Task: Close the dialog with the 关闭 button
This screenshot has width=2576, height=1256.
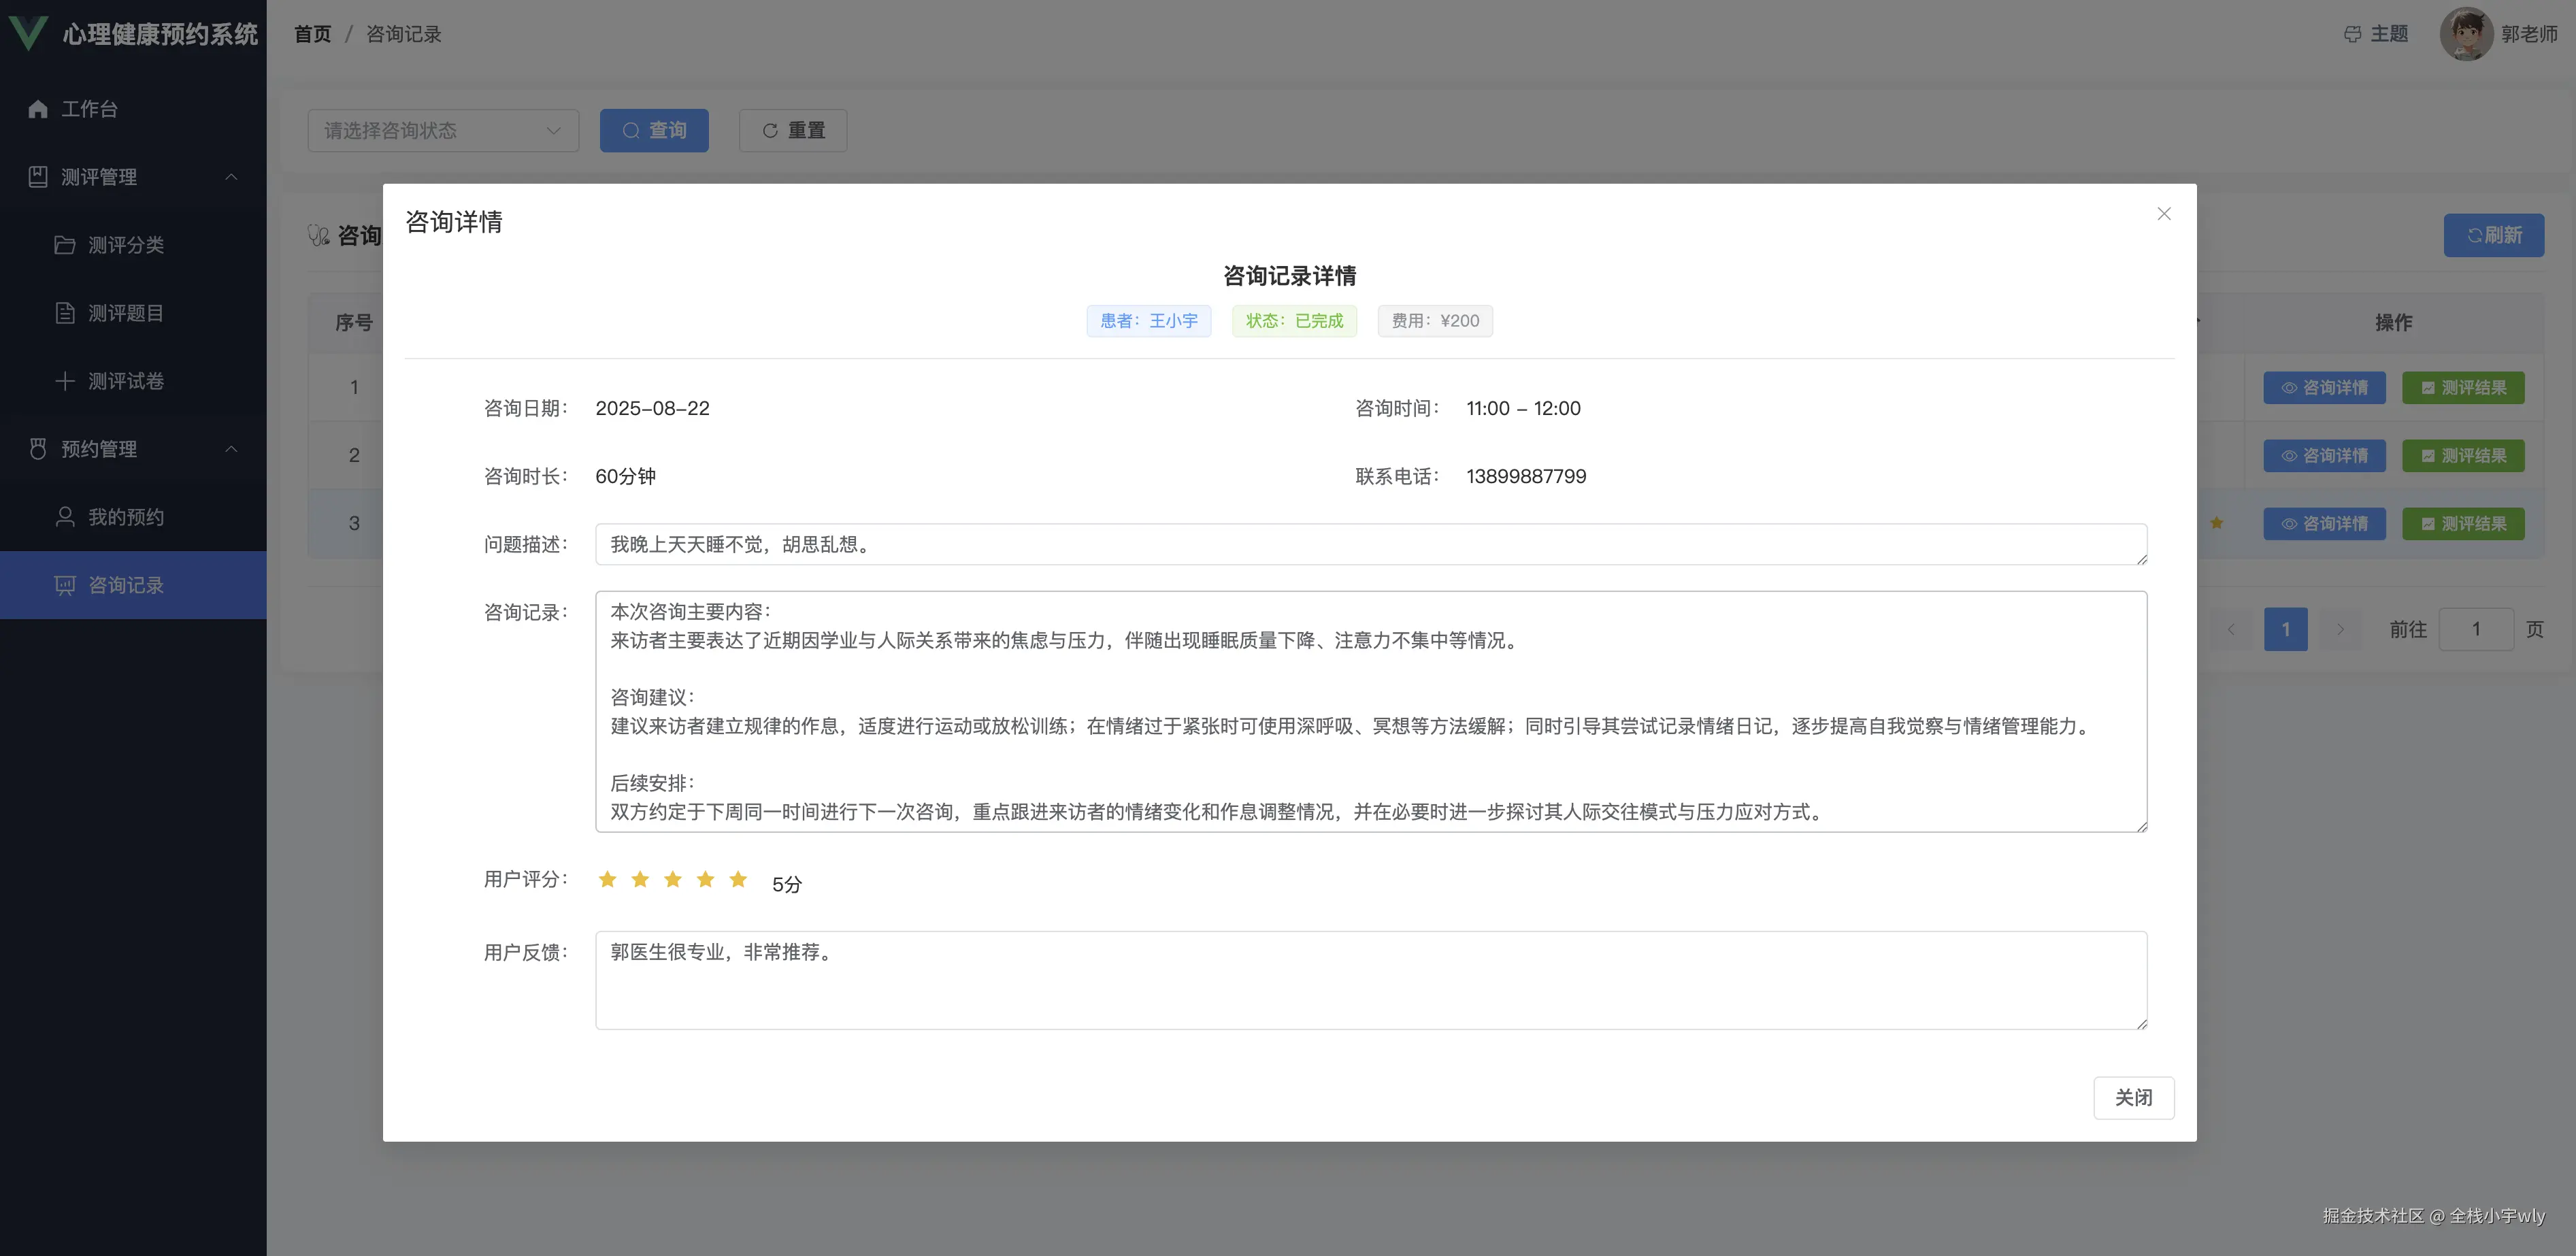Action: point(2134,1097)
